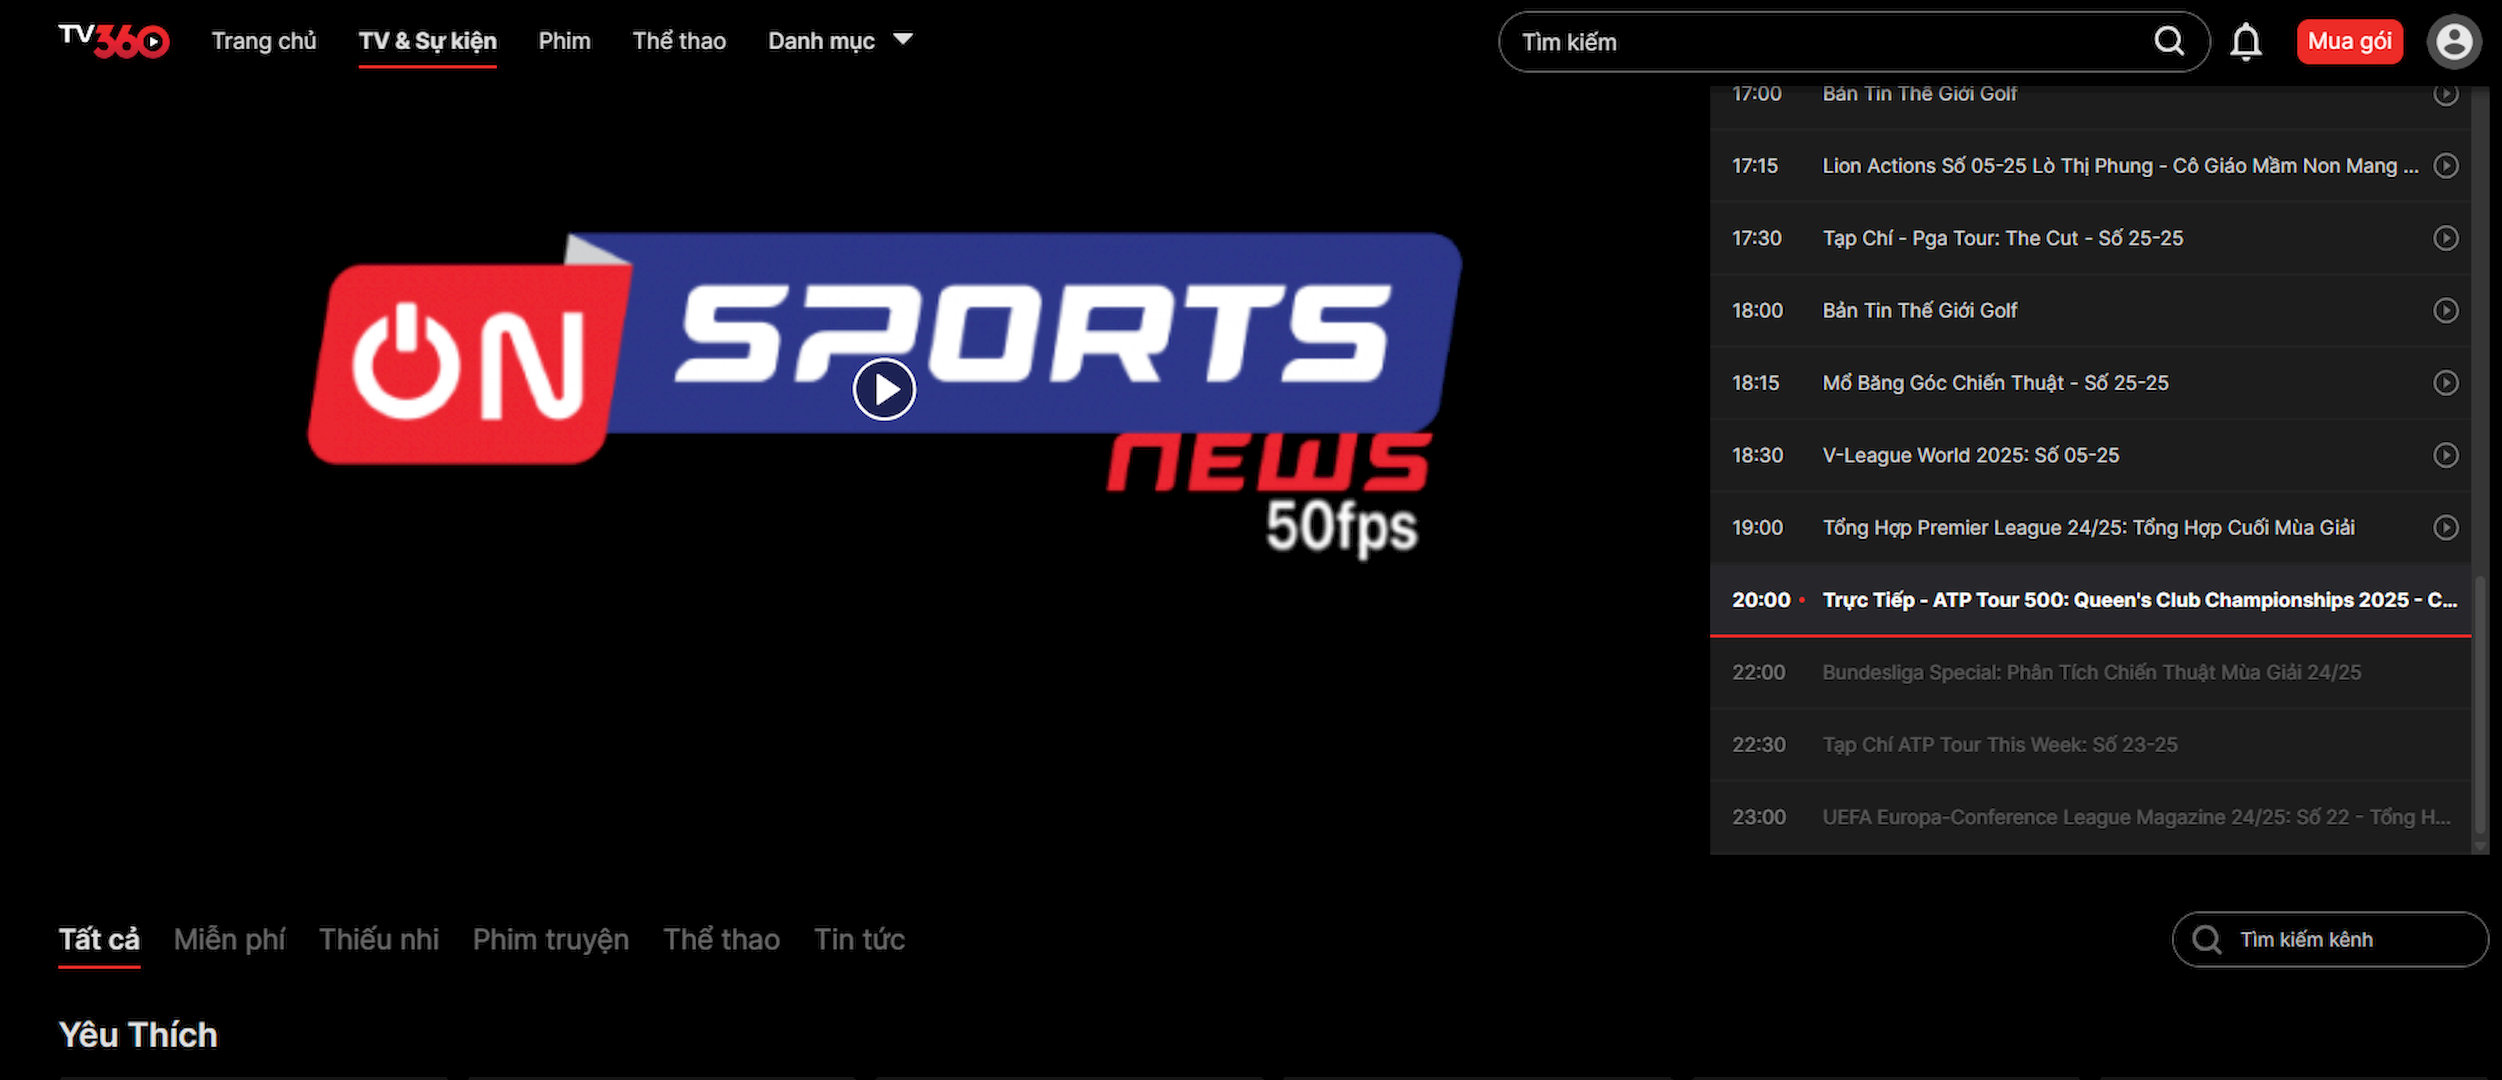Open 17:15 Lion Actions Số 05-25 program title

pos(2120,166)
